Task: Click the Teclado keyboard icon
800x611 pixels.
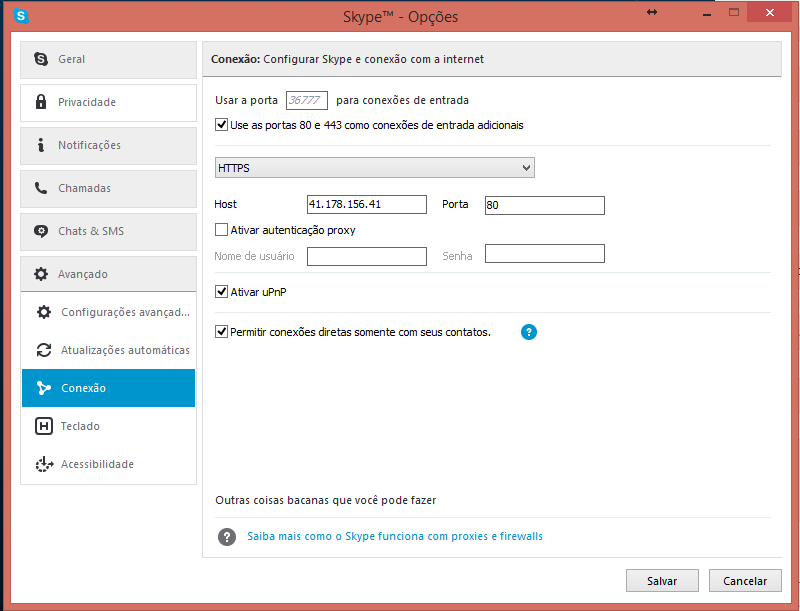Action: click(44, 426)
